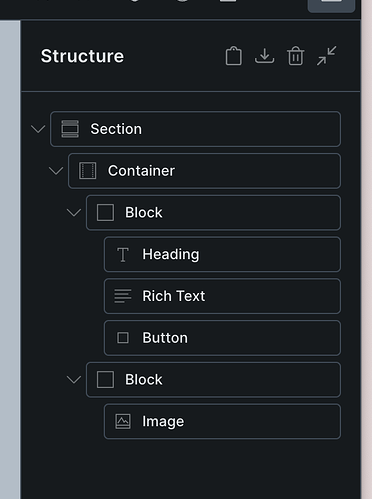Click the collapse-all arrows icon
372x499 pixels.
[326, 56]
